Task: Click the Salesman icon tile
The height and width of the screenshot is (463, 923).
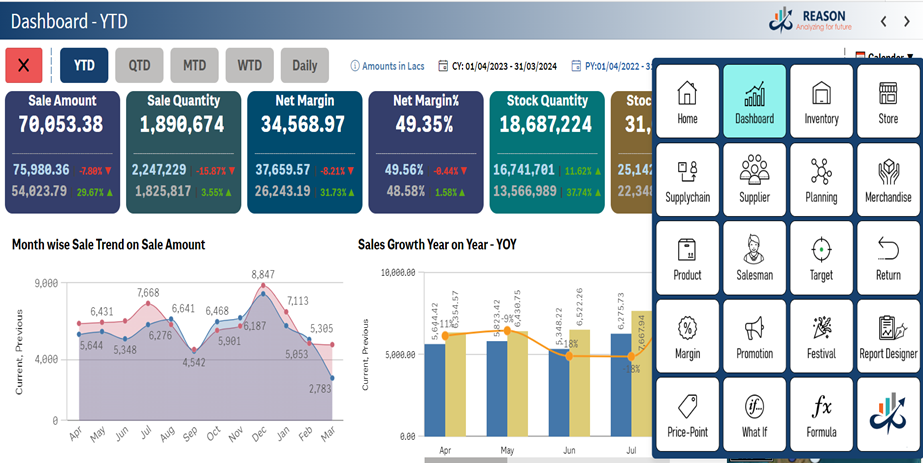Action: 754,257
